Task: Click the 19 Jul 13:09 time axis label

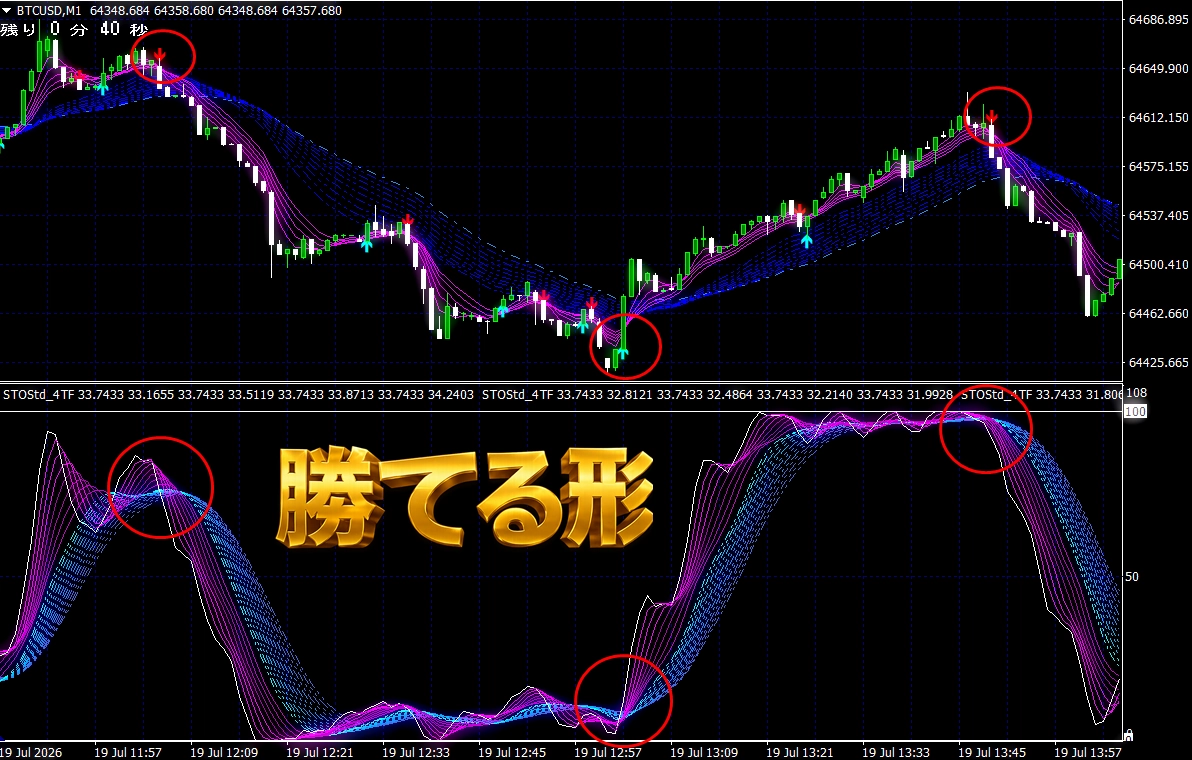Action: (704, 752)
